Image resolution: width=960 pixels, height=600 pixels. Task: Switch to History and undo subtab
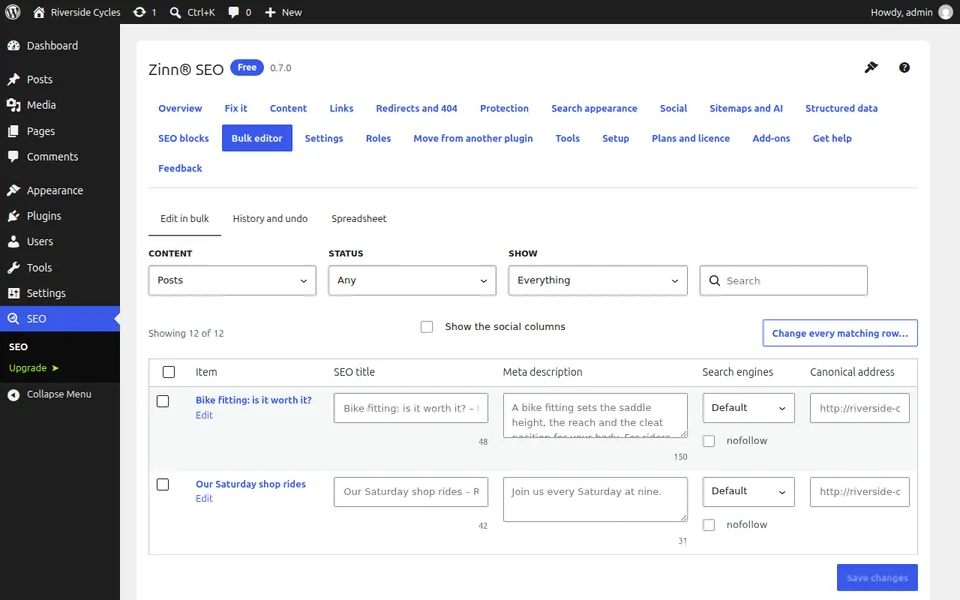(x=270, y=219)
